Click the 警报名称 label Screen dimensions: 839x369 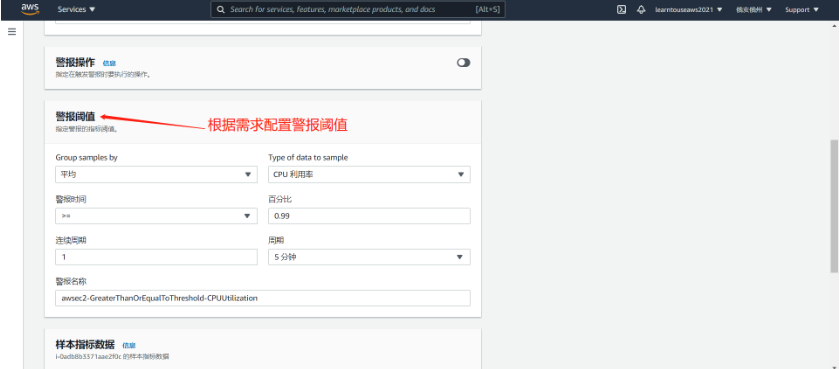[71, 282]
